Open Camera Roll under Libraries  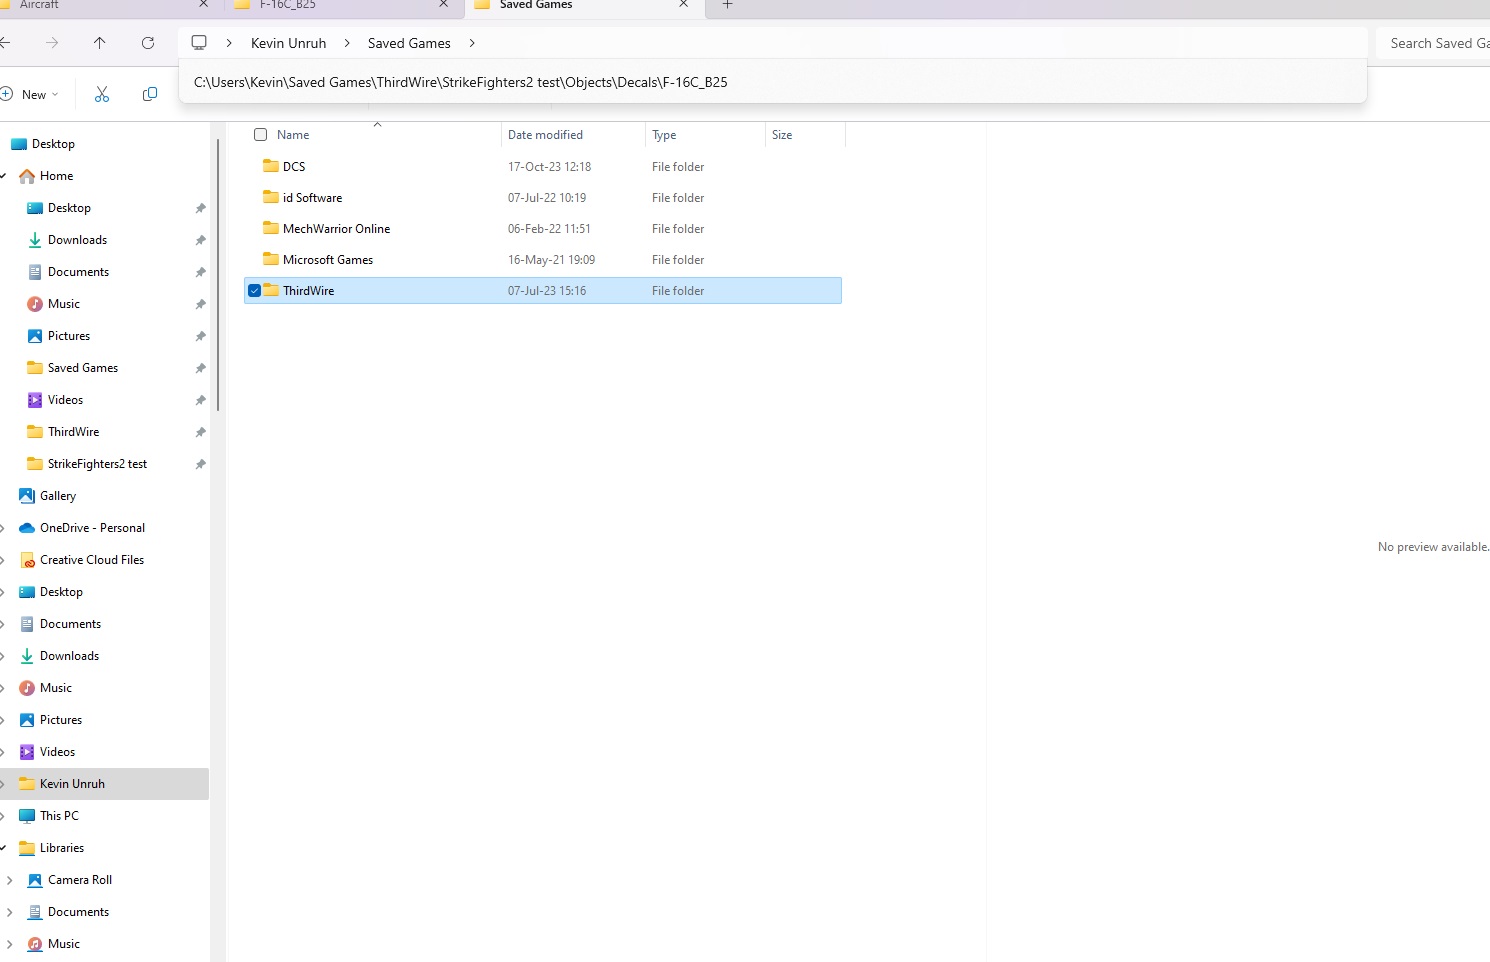[x=80, y=880]
